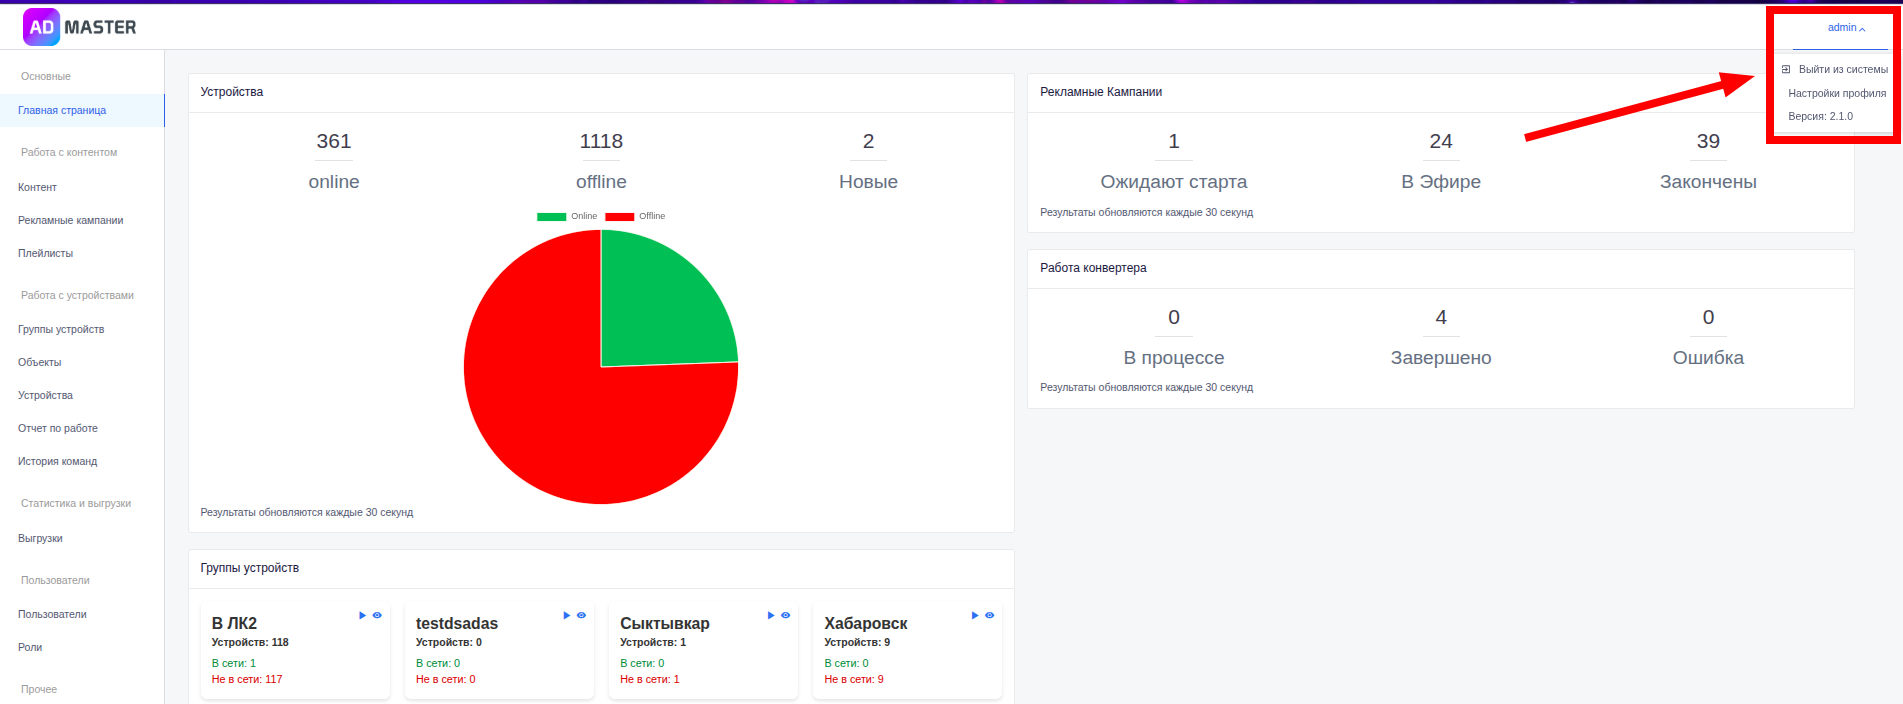Screen dimensions: 1903x704
Task: Play content for the Хабаровск group
Action: click(975, 615)
